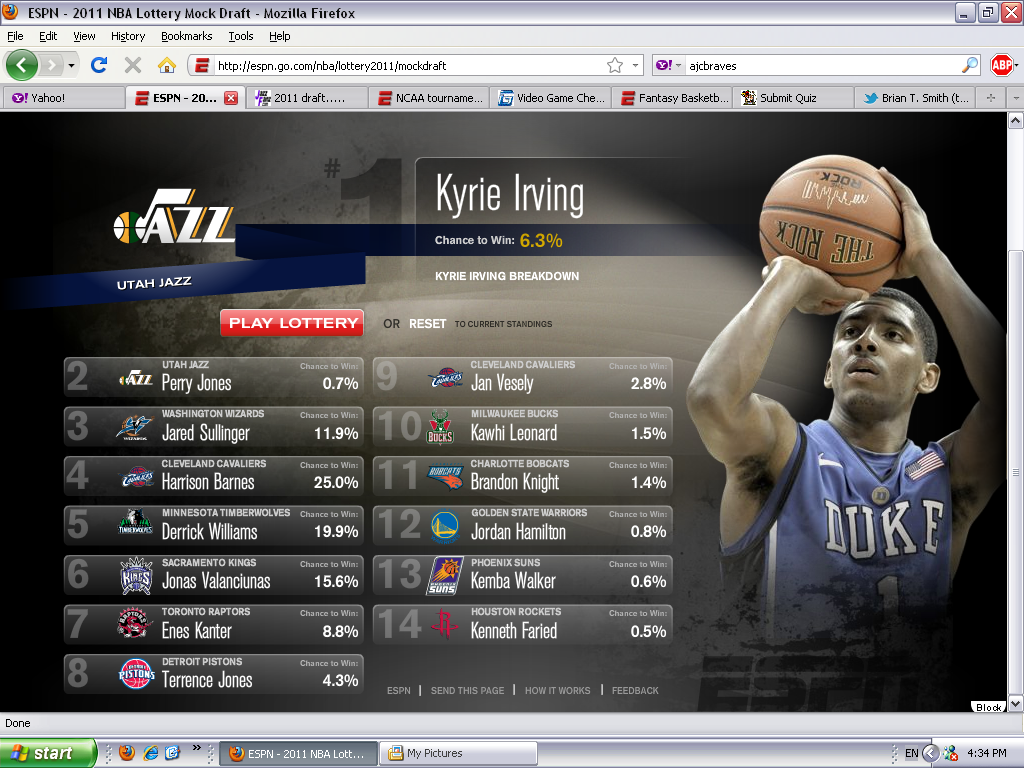Open the File menu
Image resolution: width=1024 pixels, height=768 pixels.
pos(15,36)
